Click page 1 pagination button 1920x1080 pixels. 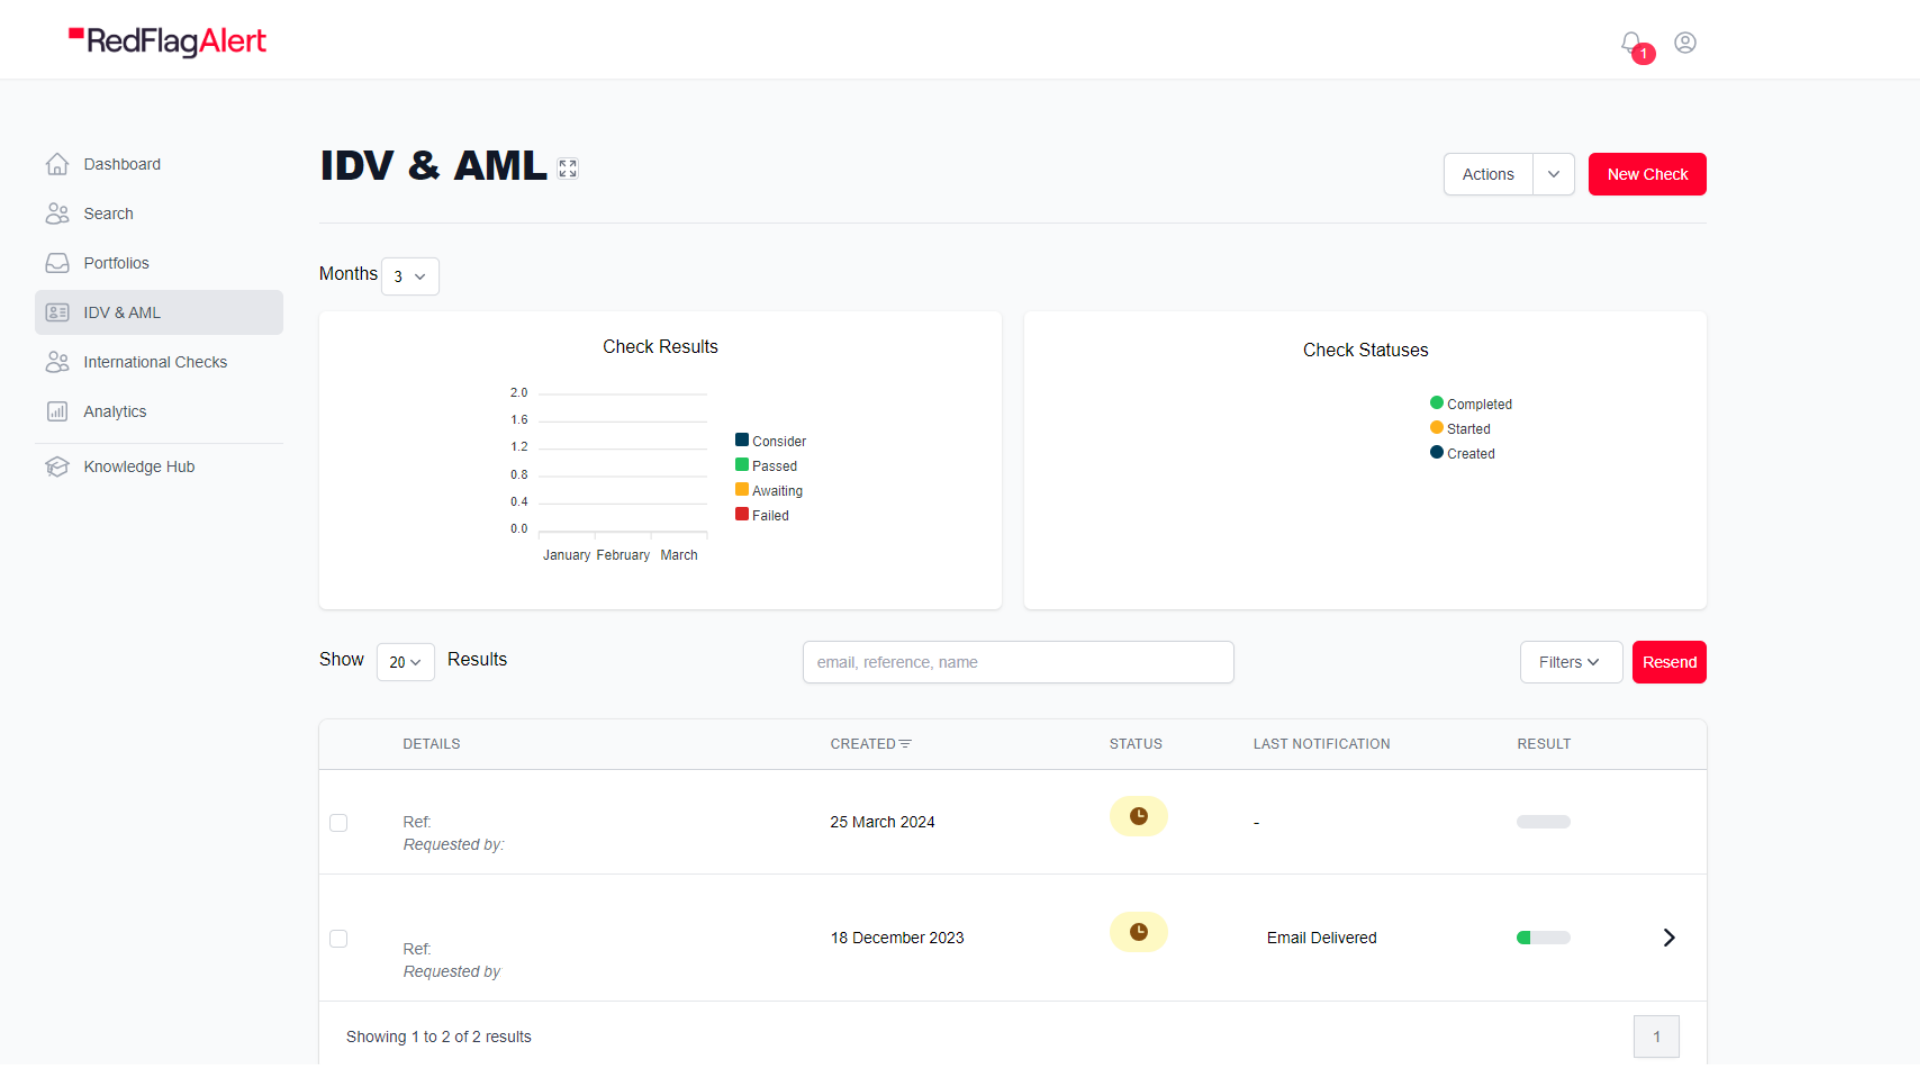[x=1656, y=1037]
